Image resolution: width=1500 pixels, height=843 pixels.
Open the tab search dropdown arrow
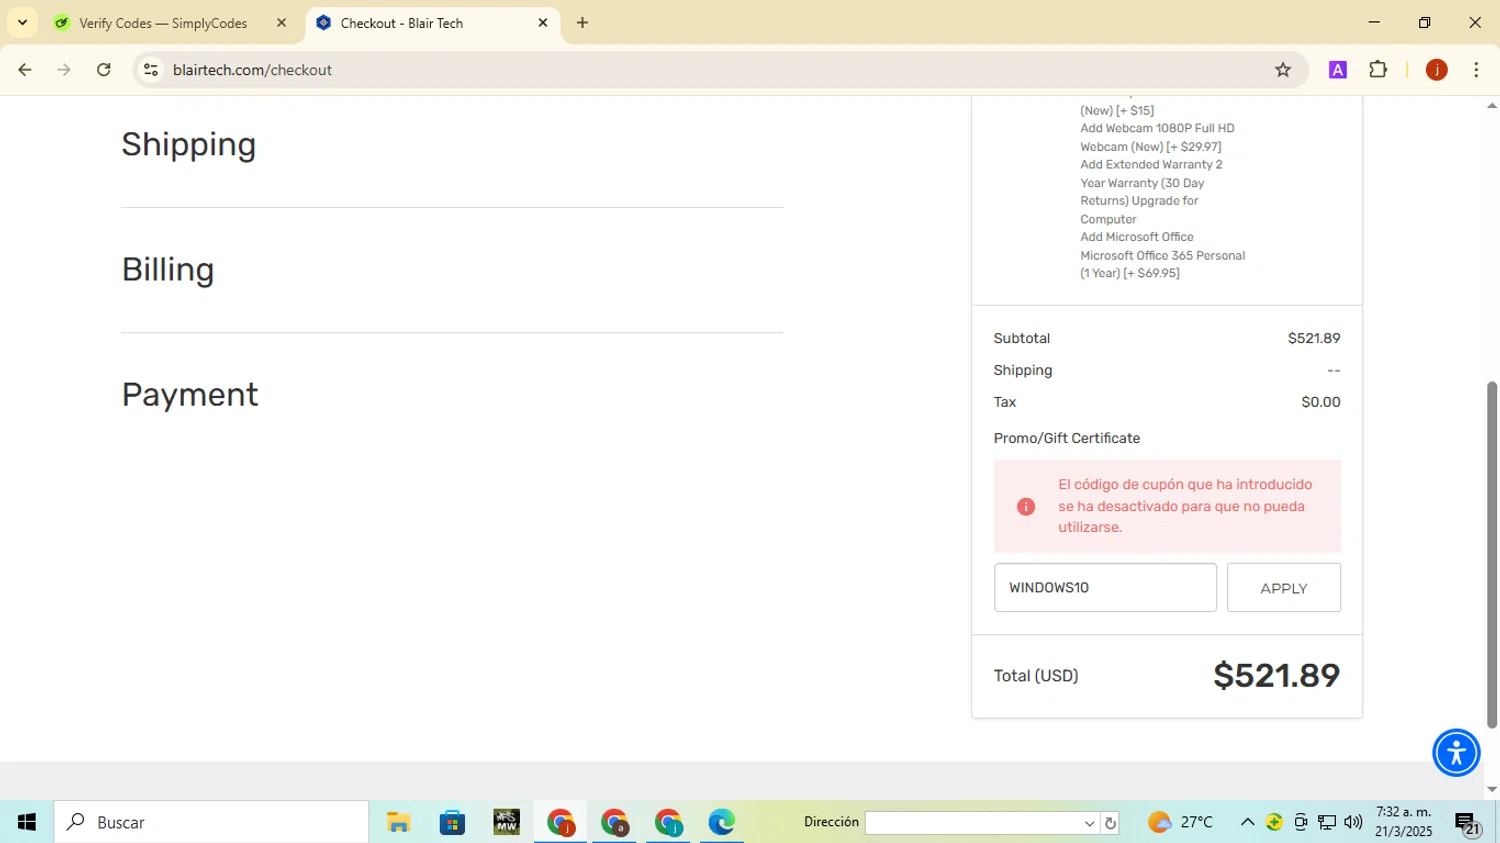click(x=22, y=23)
